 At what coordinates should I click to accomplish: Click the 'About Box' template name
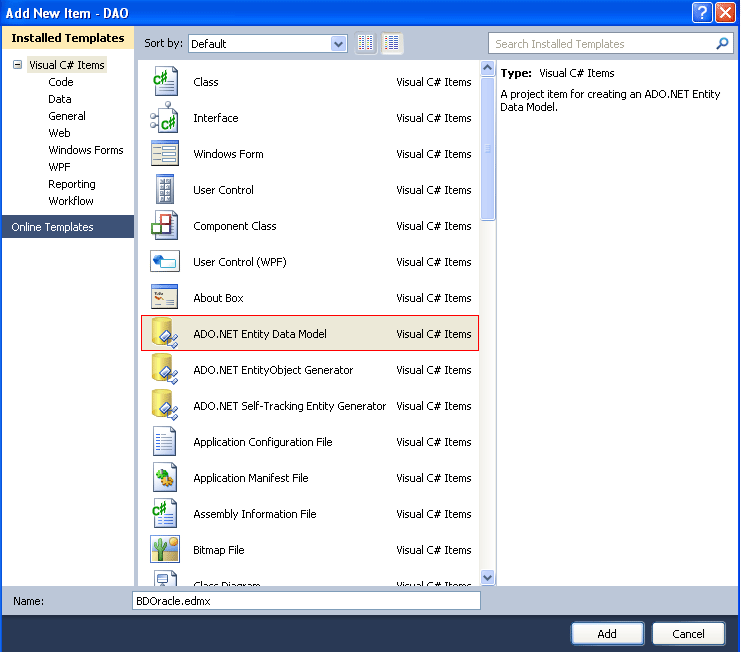tap(218, 298)
